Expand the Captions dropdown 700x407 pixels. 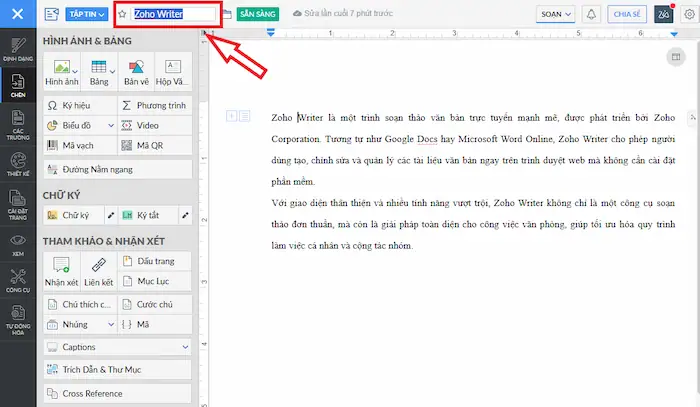pyautogui.click(x=117, y=347)
